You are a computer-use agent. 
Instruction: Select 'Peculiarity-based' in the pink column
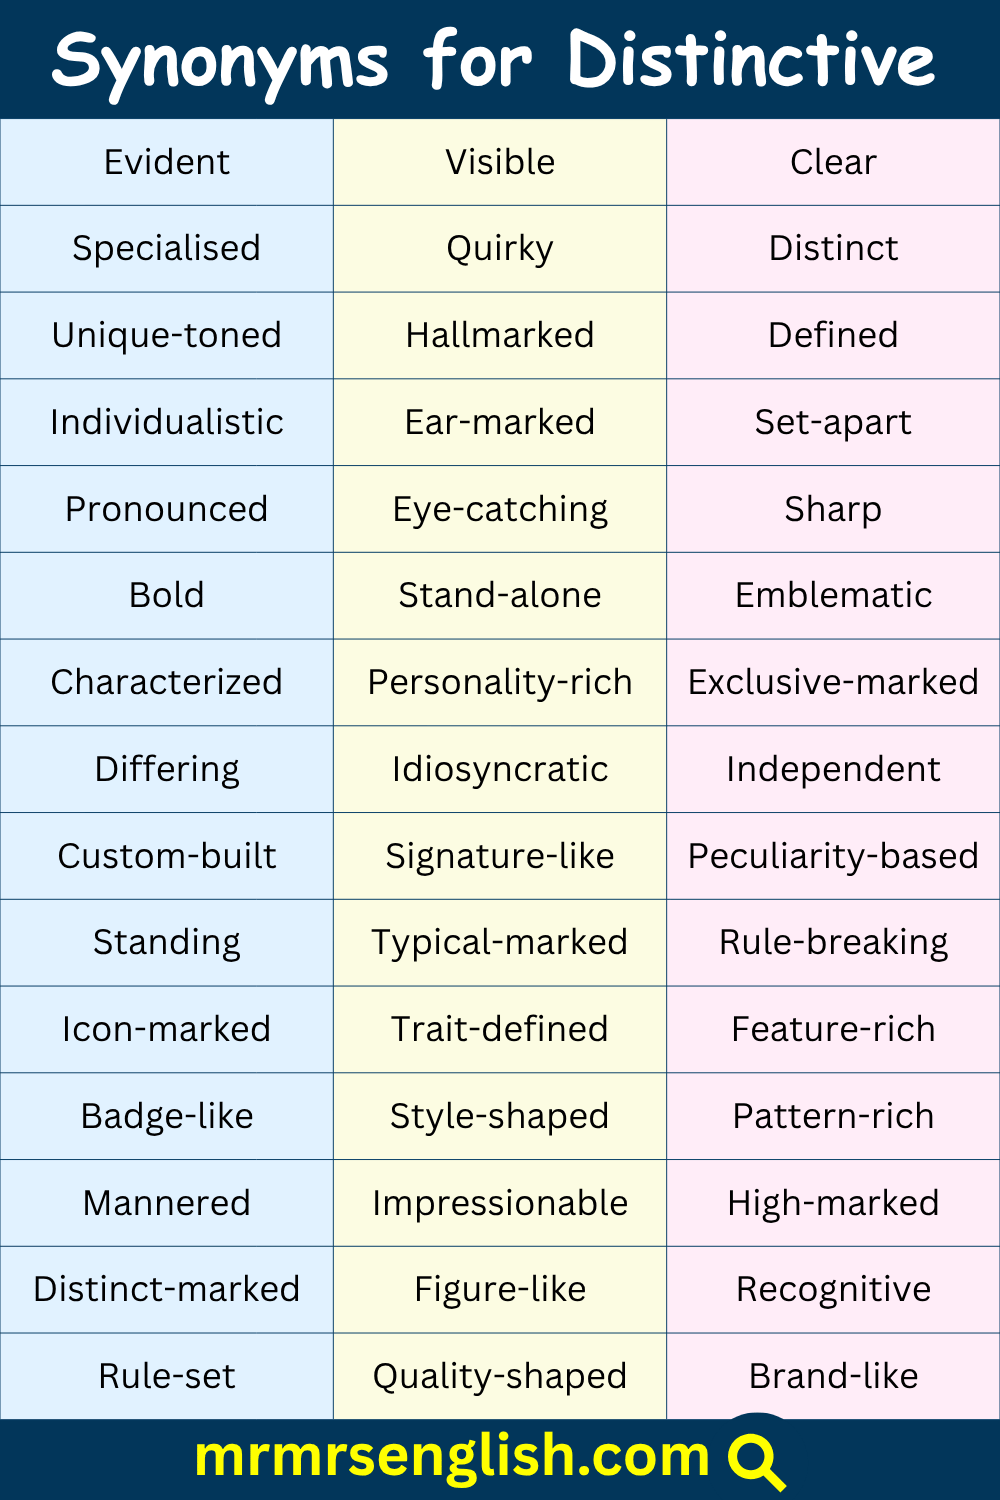833,856
